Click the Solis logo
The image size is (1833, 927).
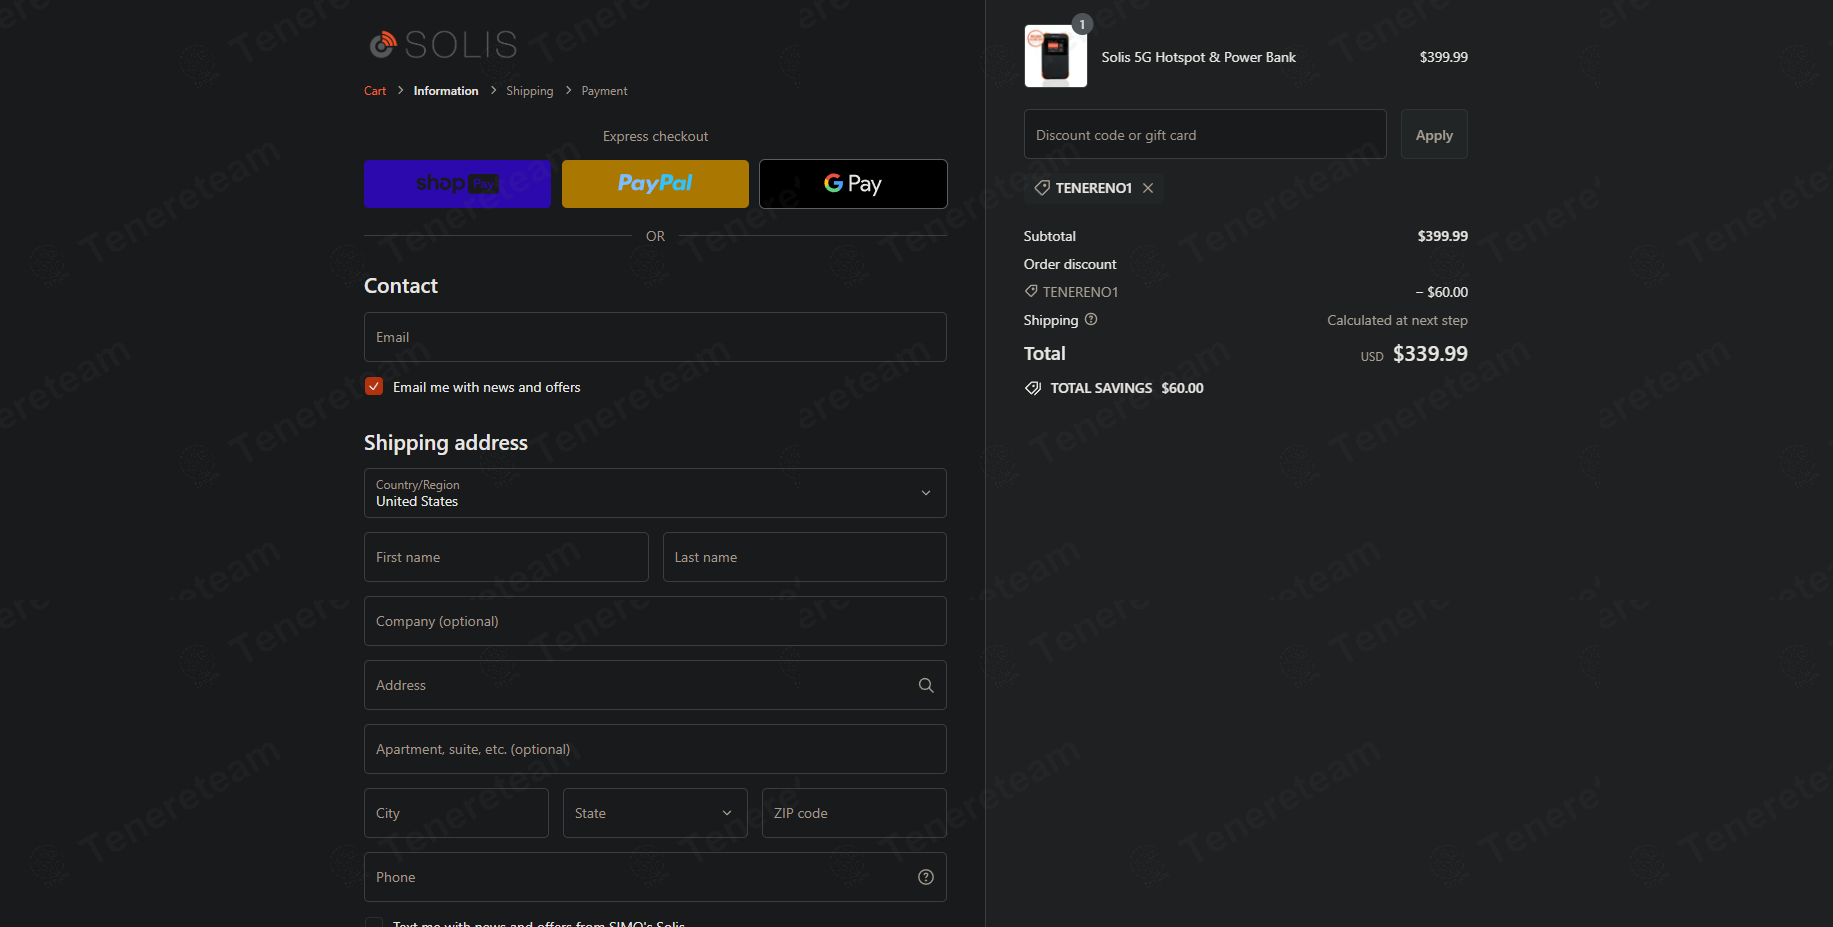pos(443,44)
